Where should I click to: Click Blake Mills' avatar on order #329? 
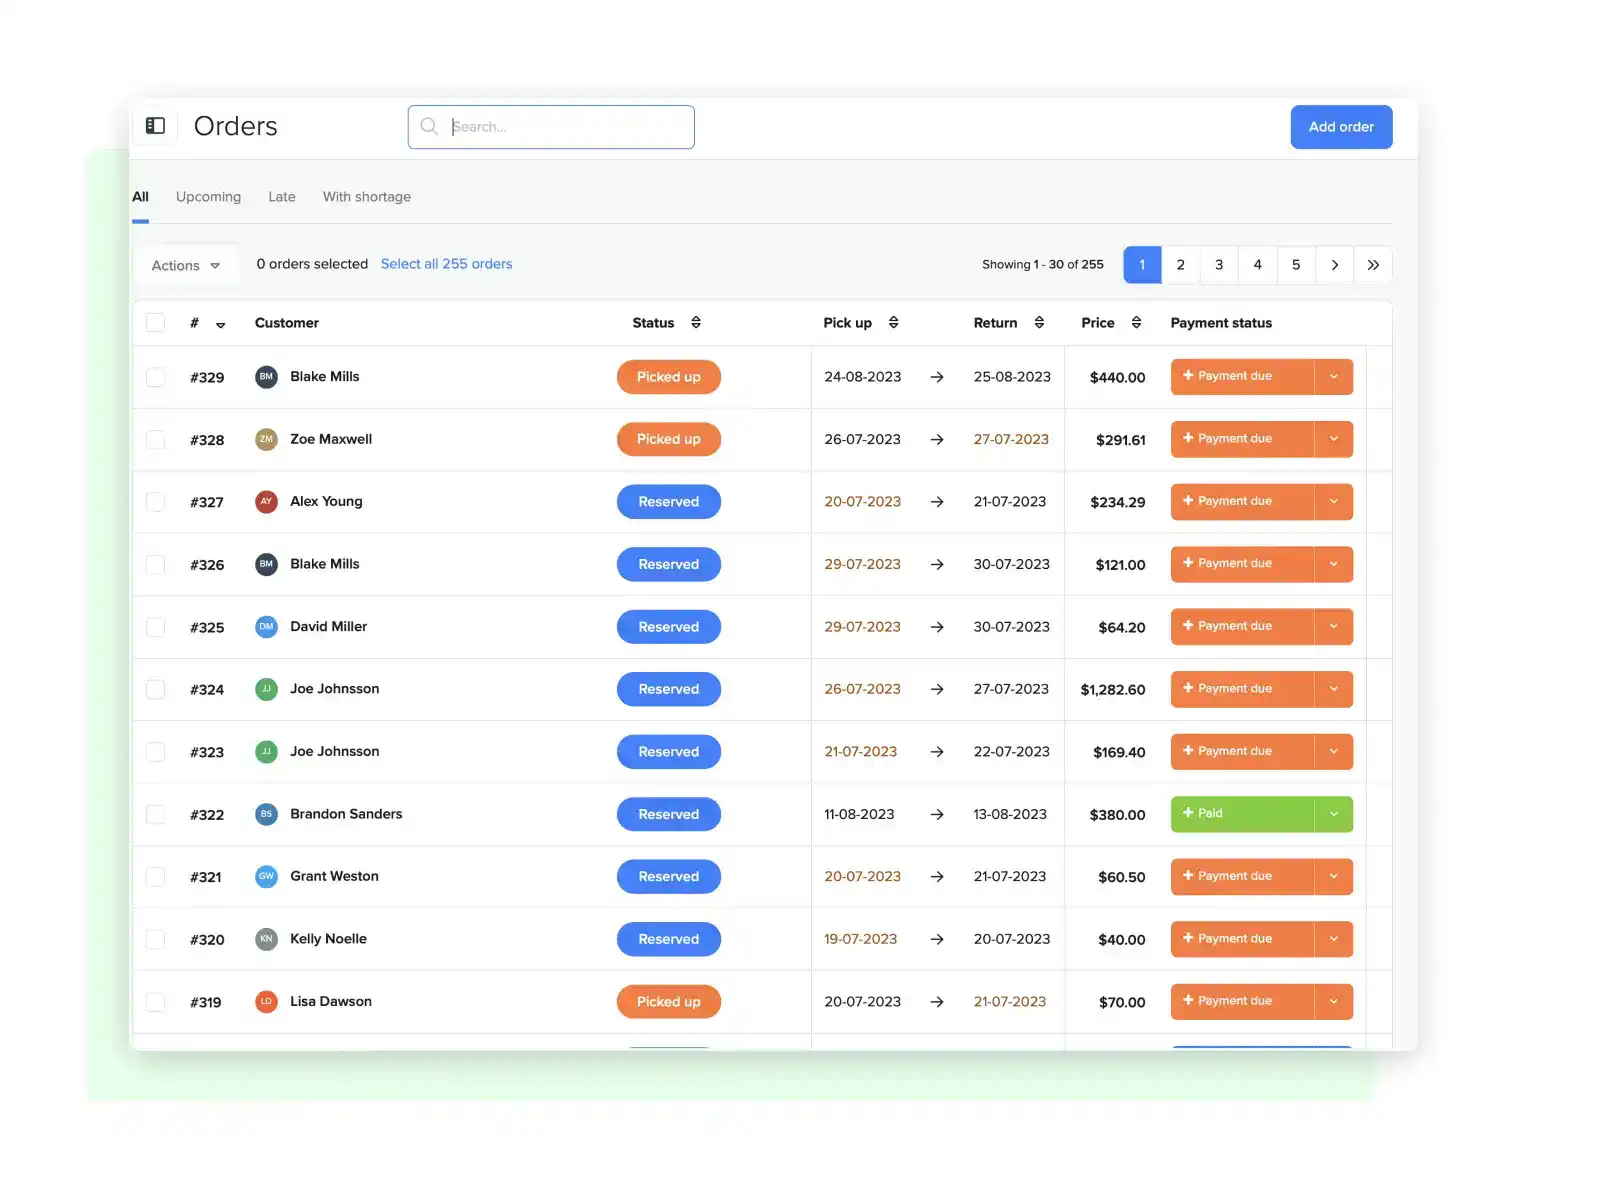pyautogui.click(x=266, y=377)
